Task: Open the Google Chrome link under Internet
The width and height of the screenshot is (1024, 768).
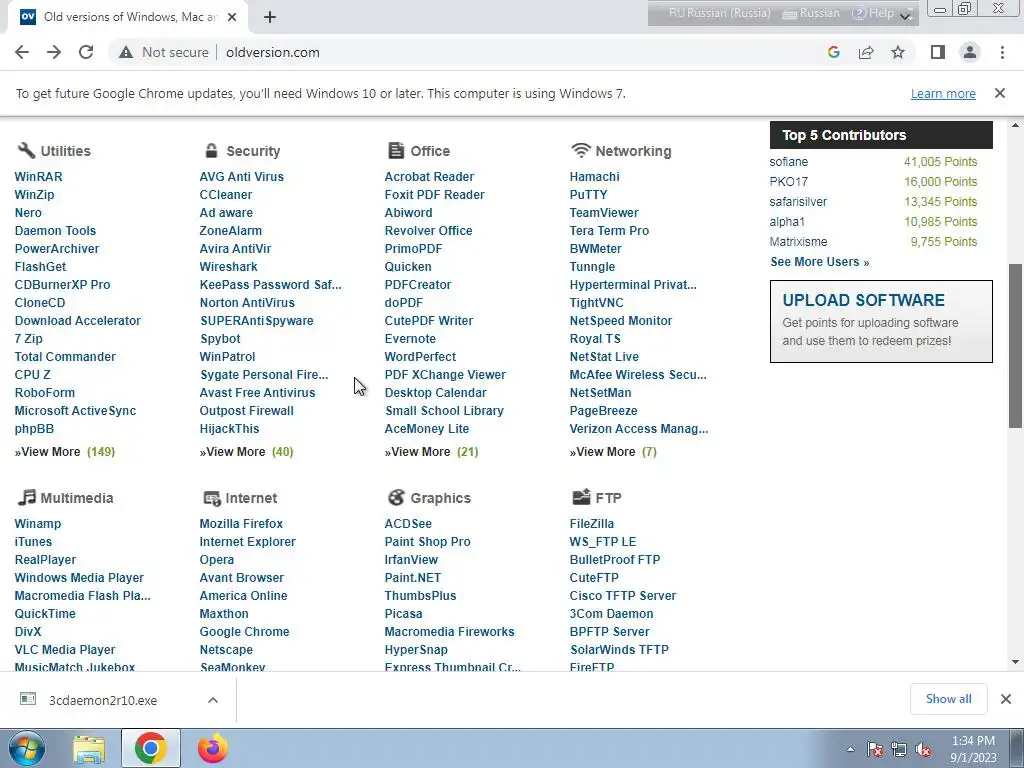Action: pyautogui.click(x=244, y=632)
